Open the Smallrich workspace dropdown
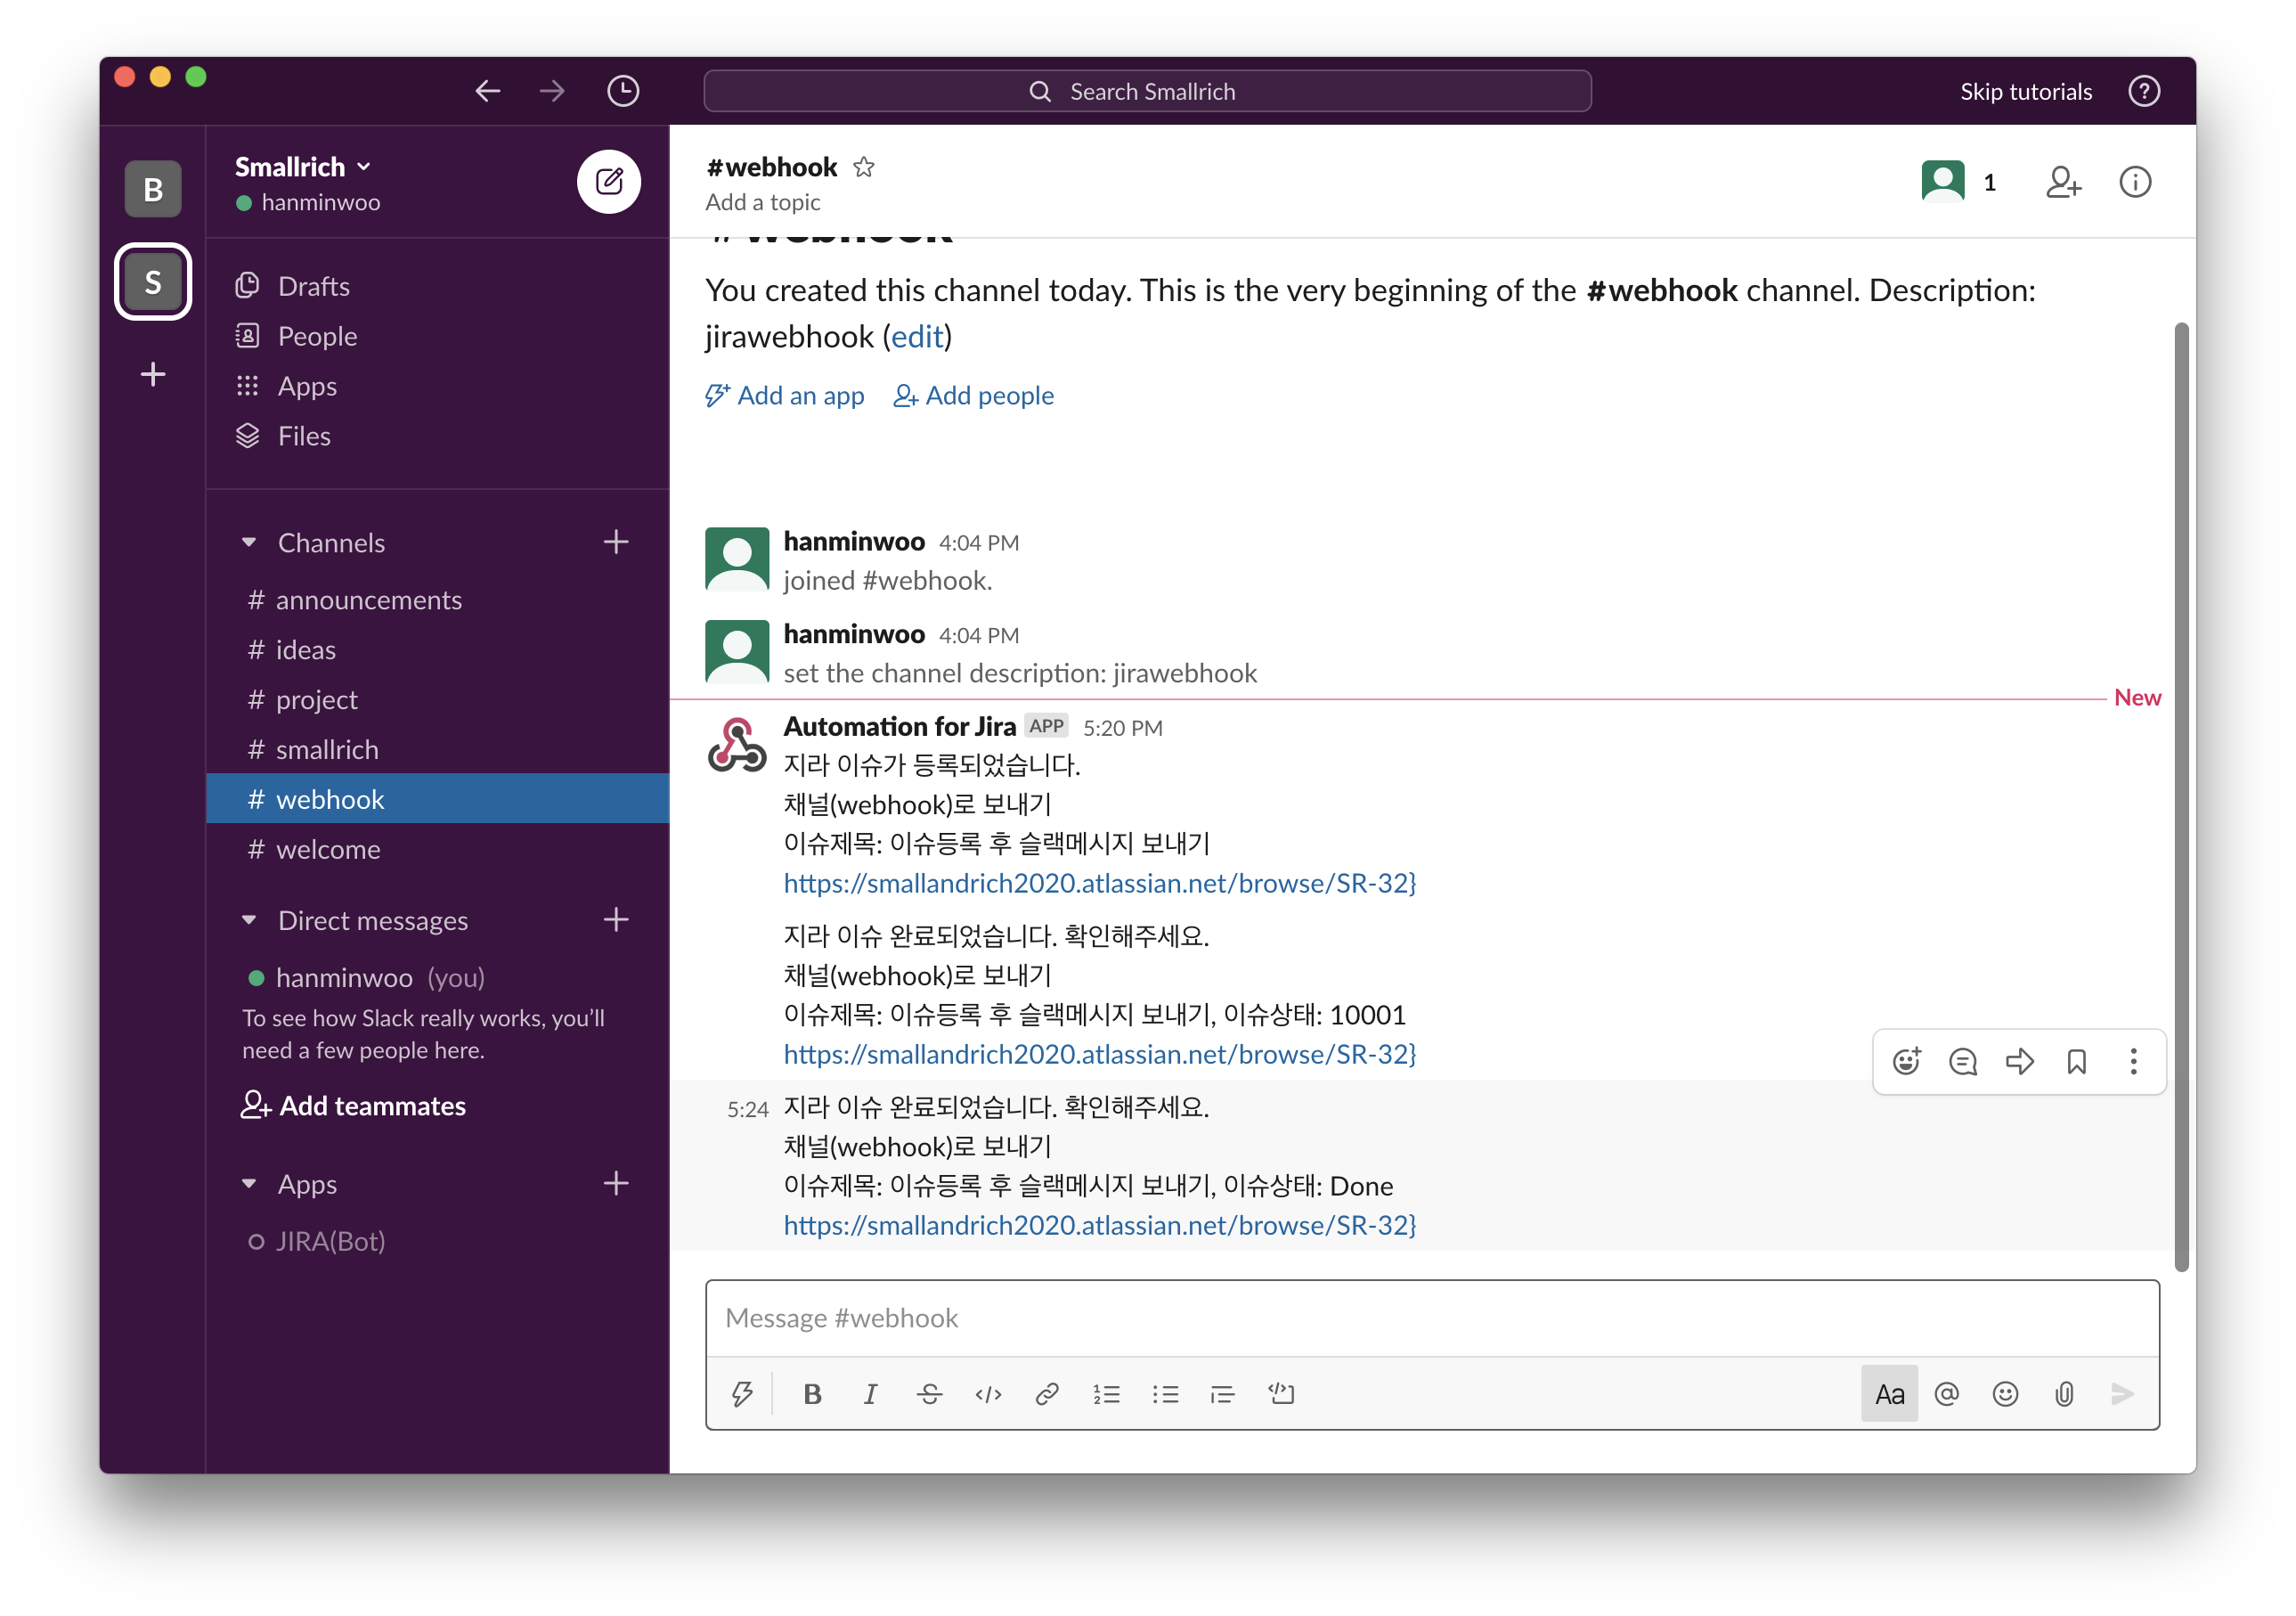The width and height of the screenshot is (2296, 1616). point(302,167)
